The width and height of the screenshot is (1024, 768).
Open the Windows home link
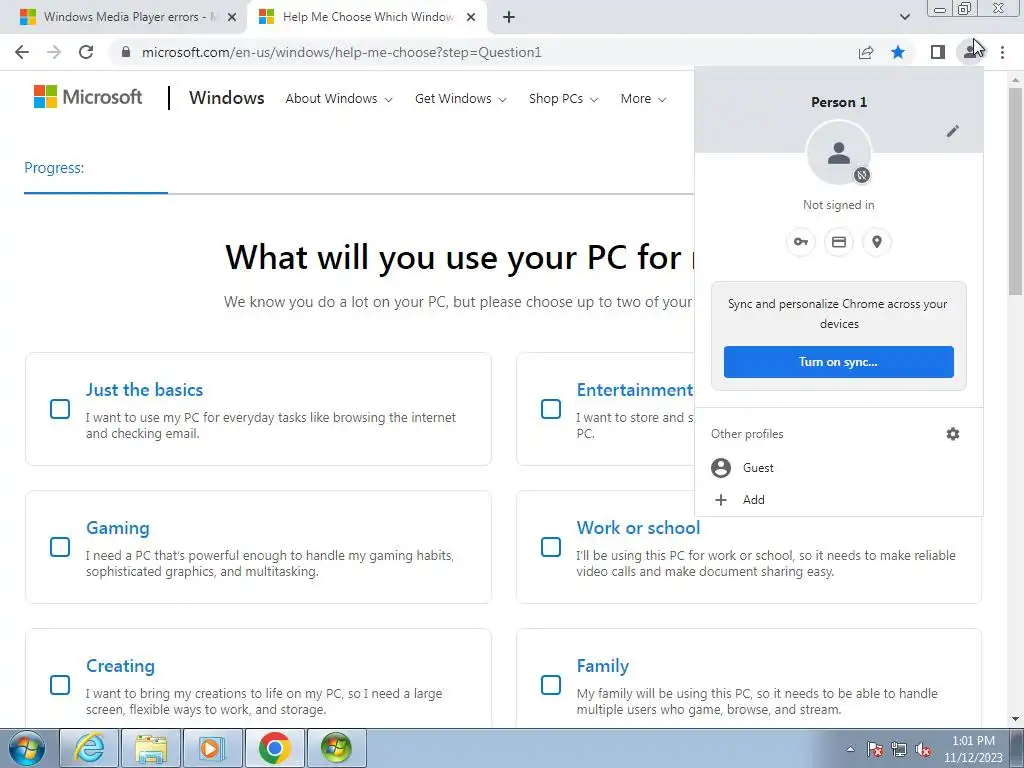(227, 98)
